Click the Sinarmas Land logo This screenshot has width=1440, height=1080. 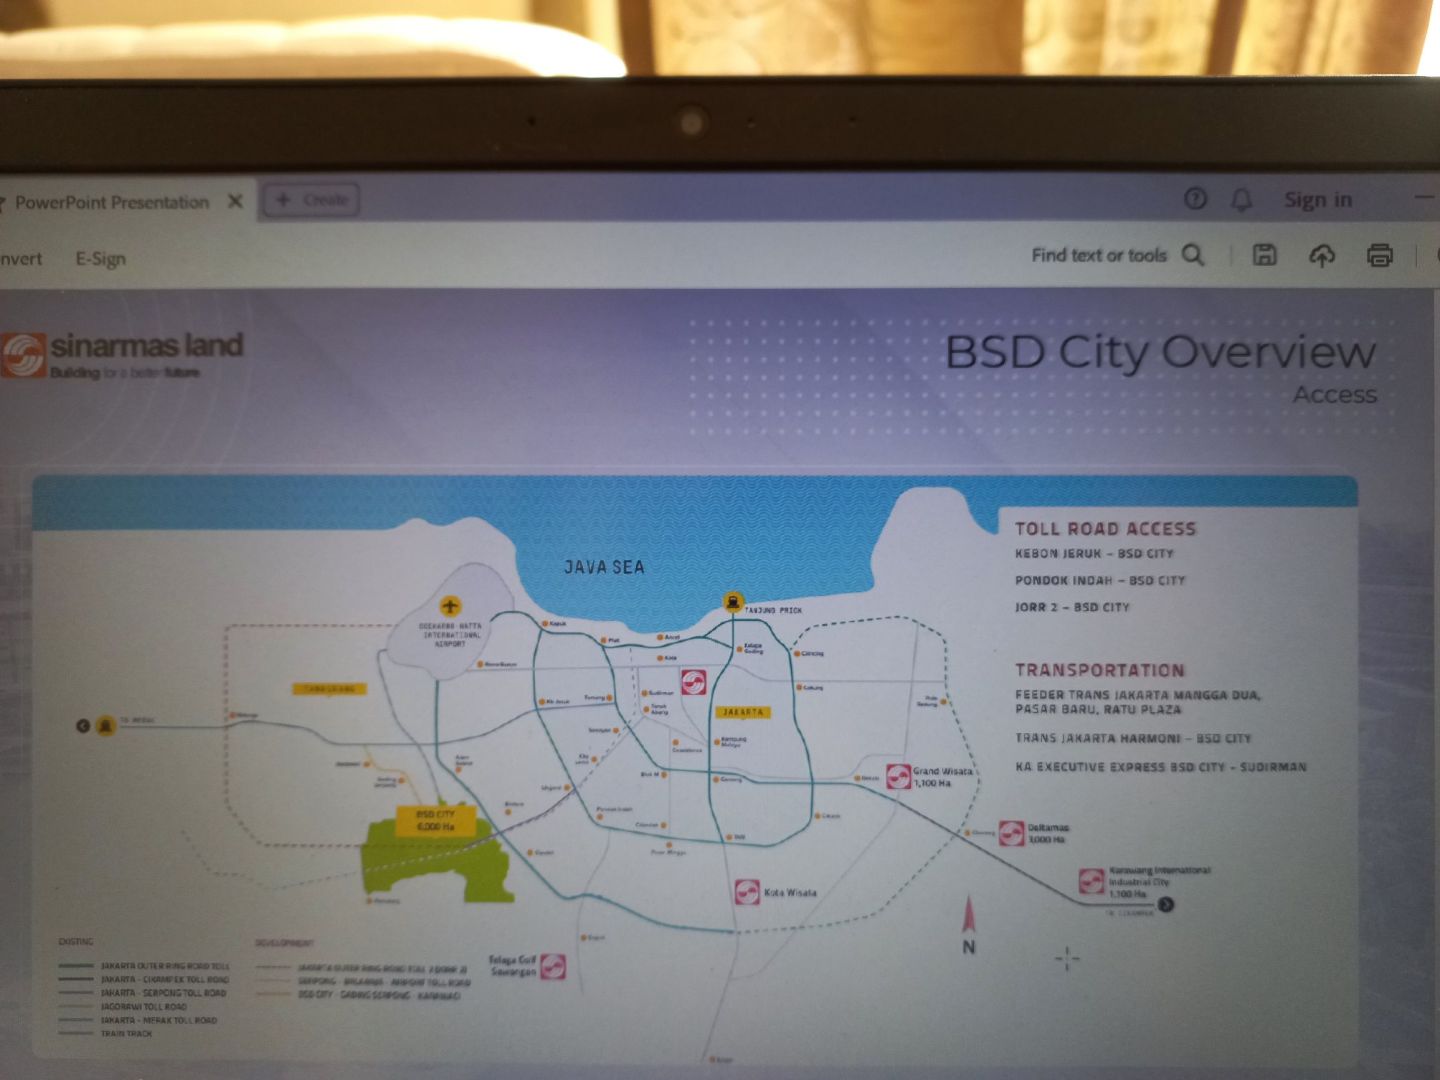point(122,356)
